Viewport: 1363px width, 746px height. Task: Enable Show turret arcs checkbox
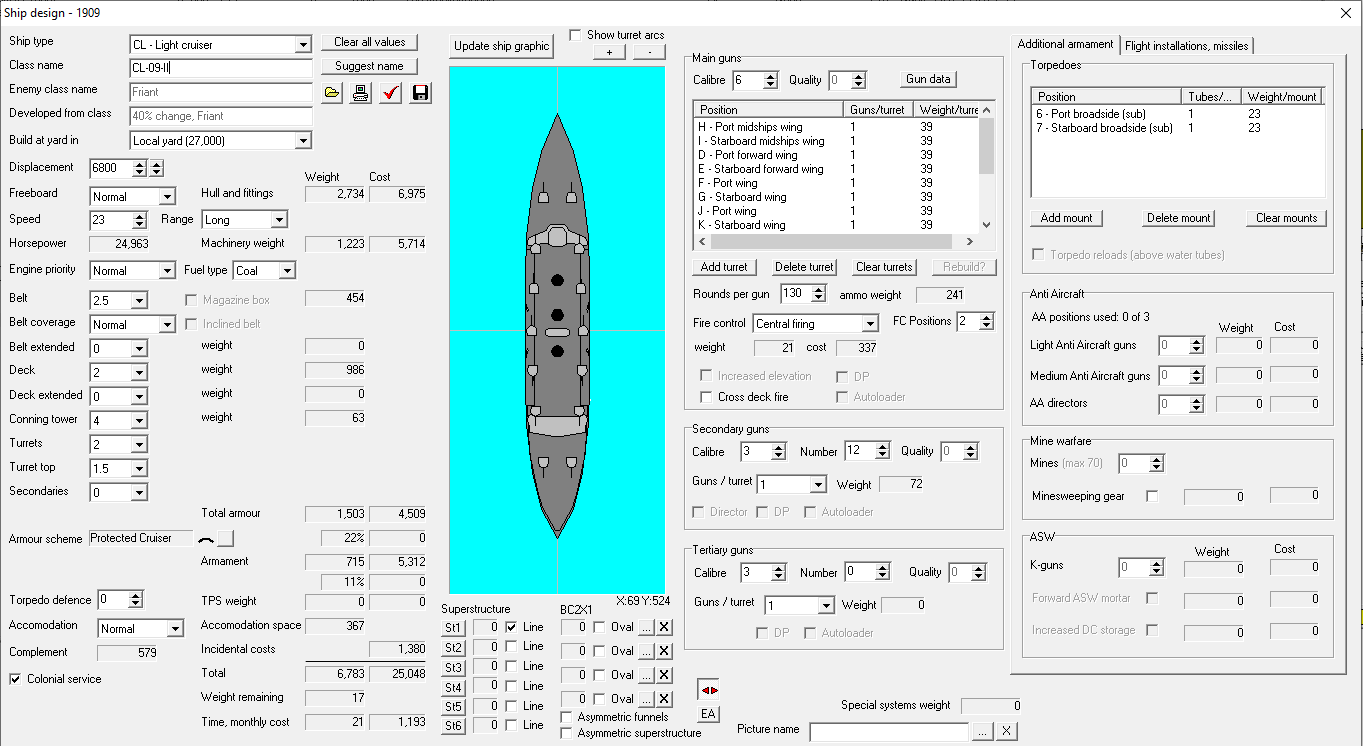(576, 35)
